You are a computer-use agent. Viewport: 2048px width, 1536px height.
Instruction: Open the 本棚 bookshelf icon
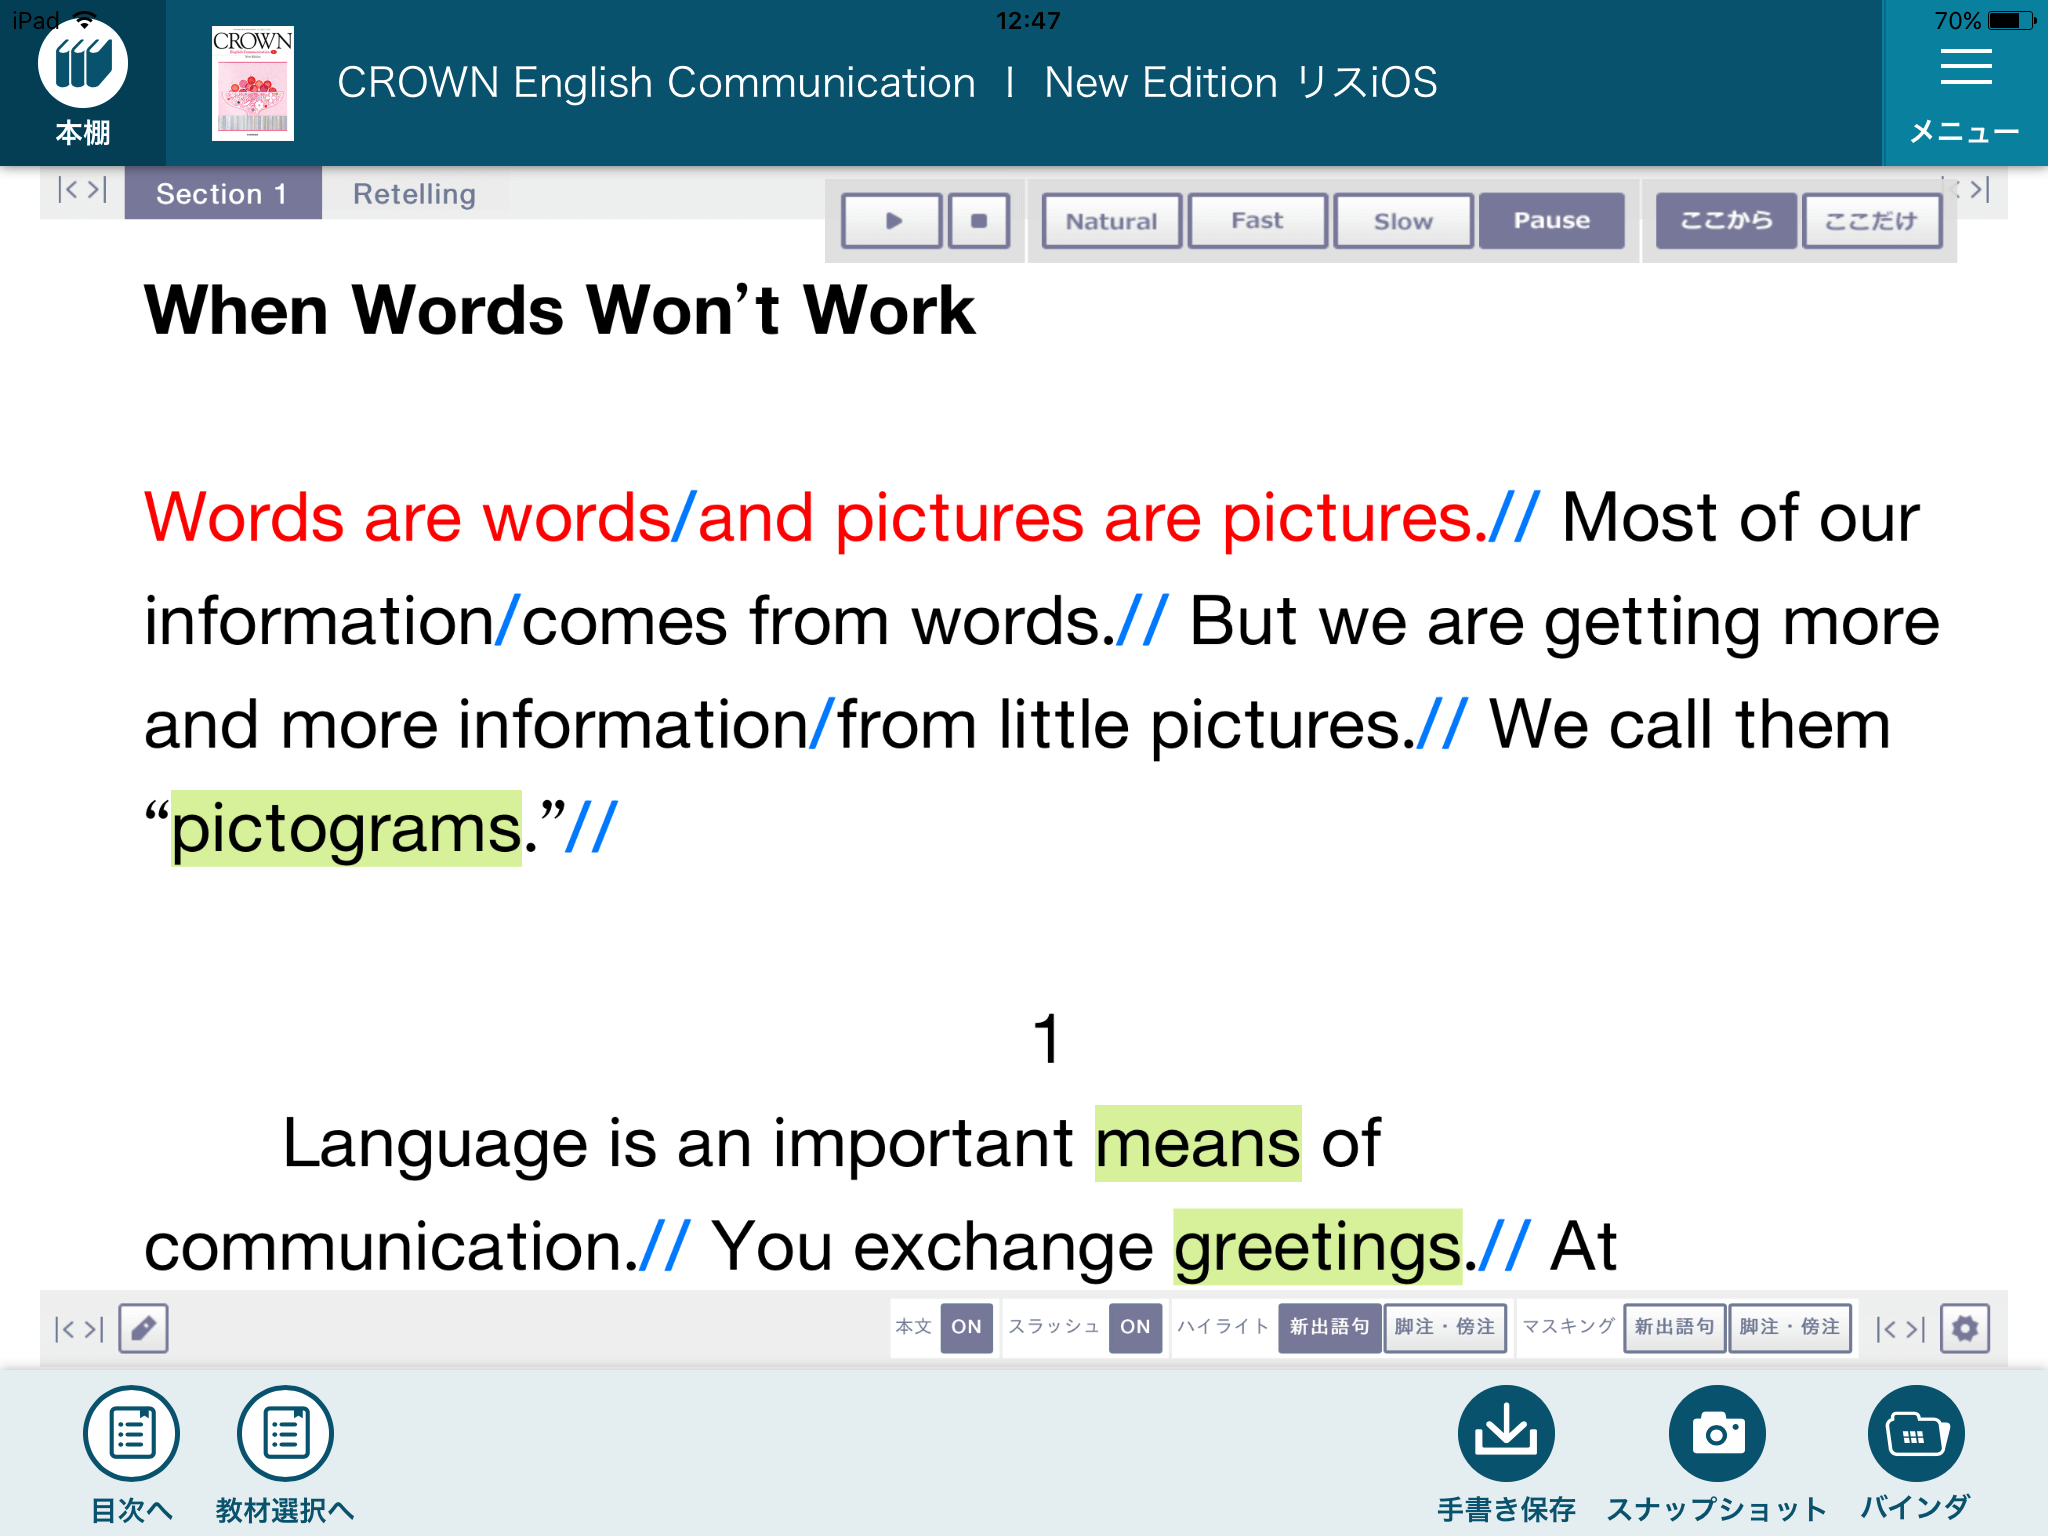83,82
